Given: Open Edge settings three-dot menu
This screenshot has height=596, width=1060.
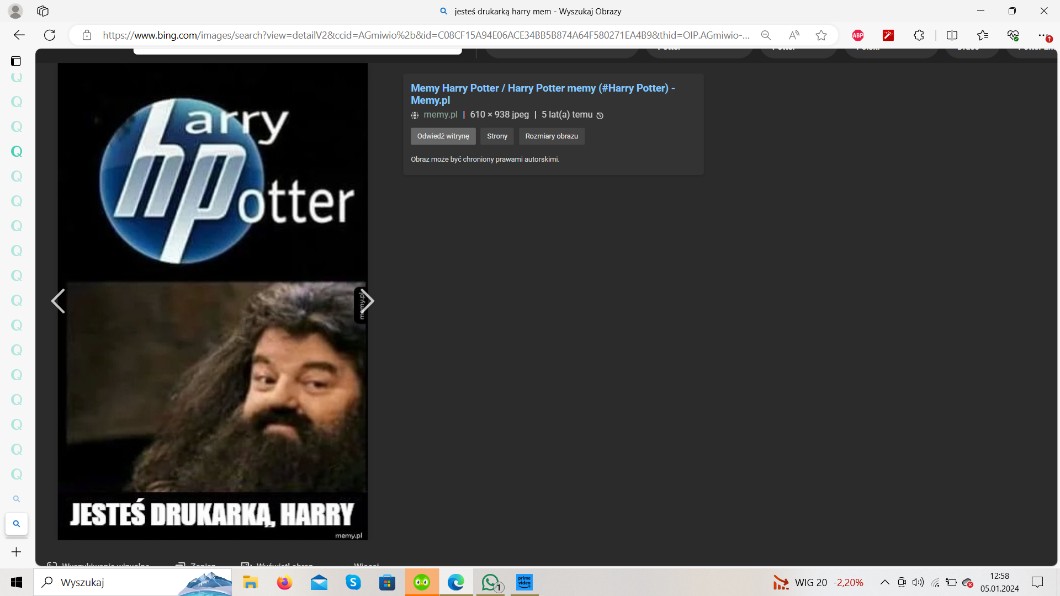Looking at the screenshot, I should click(1044, 35).
